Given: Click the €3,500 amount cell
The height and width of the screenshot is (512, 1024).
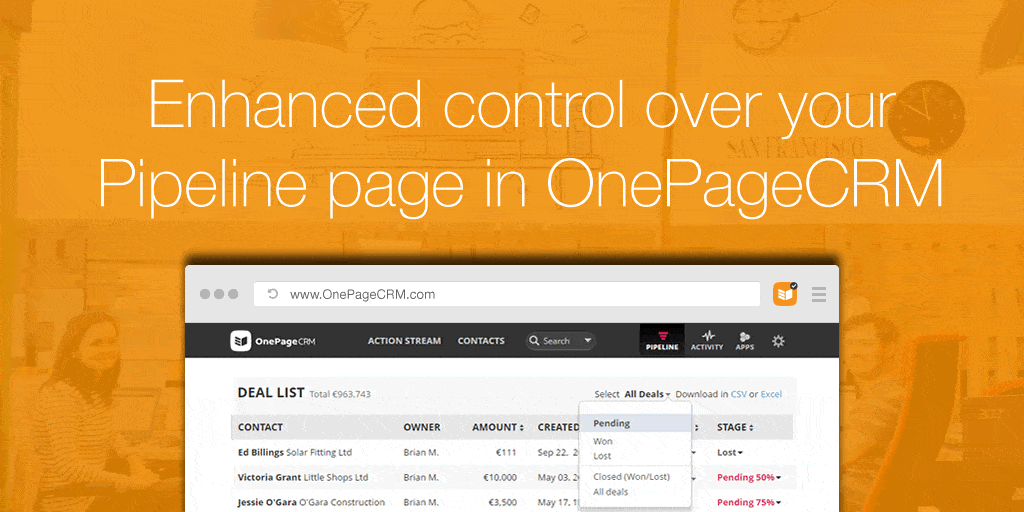Looking at the screenshot, I should coord(503,502).
